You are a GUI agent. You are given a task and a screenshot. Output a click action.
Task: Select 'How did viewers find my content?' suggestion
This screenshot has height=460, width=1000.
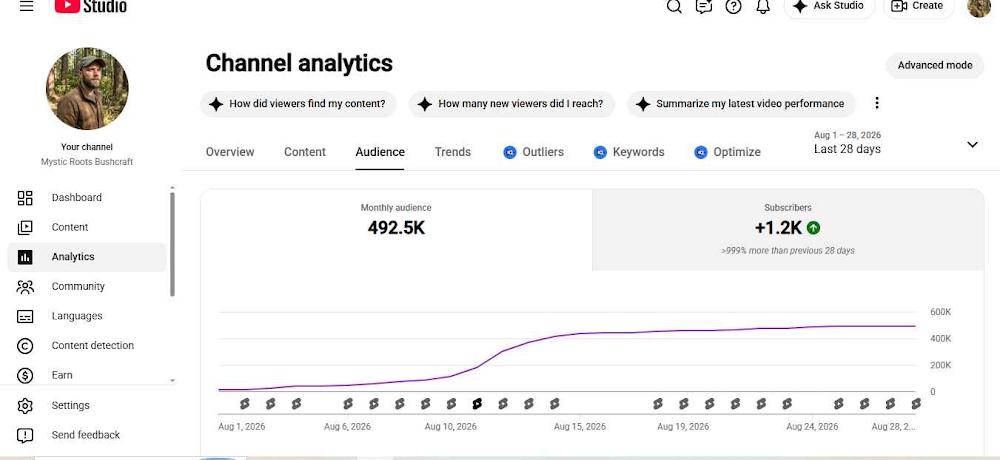pyautogui.click(x=298, y=103)
